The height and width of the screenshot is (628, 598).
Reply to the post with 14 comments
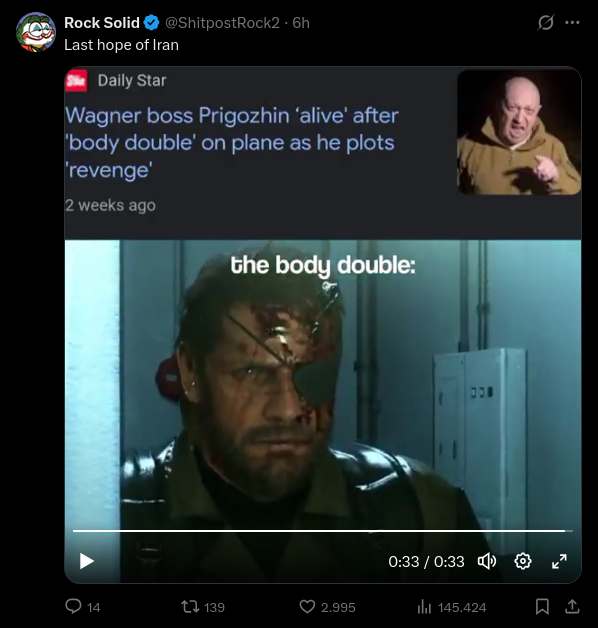[x=83, y=607]
